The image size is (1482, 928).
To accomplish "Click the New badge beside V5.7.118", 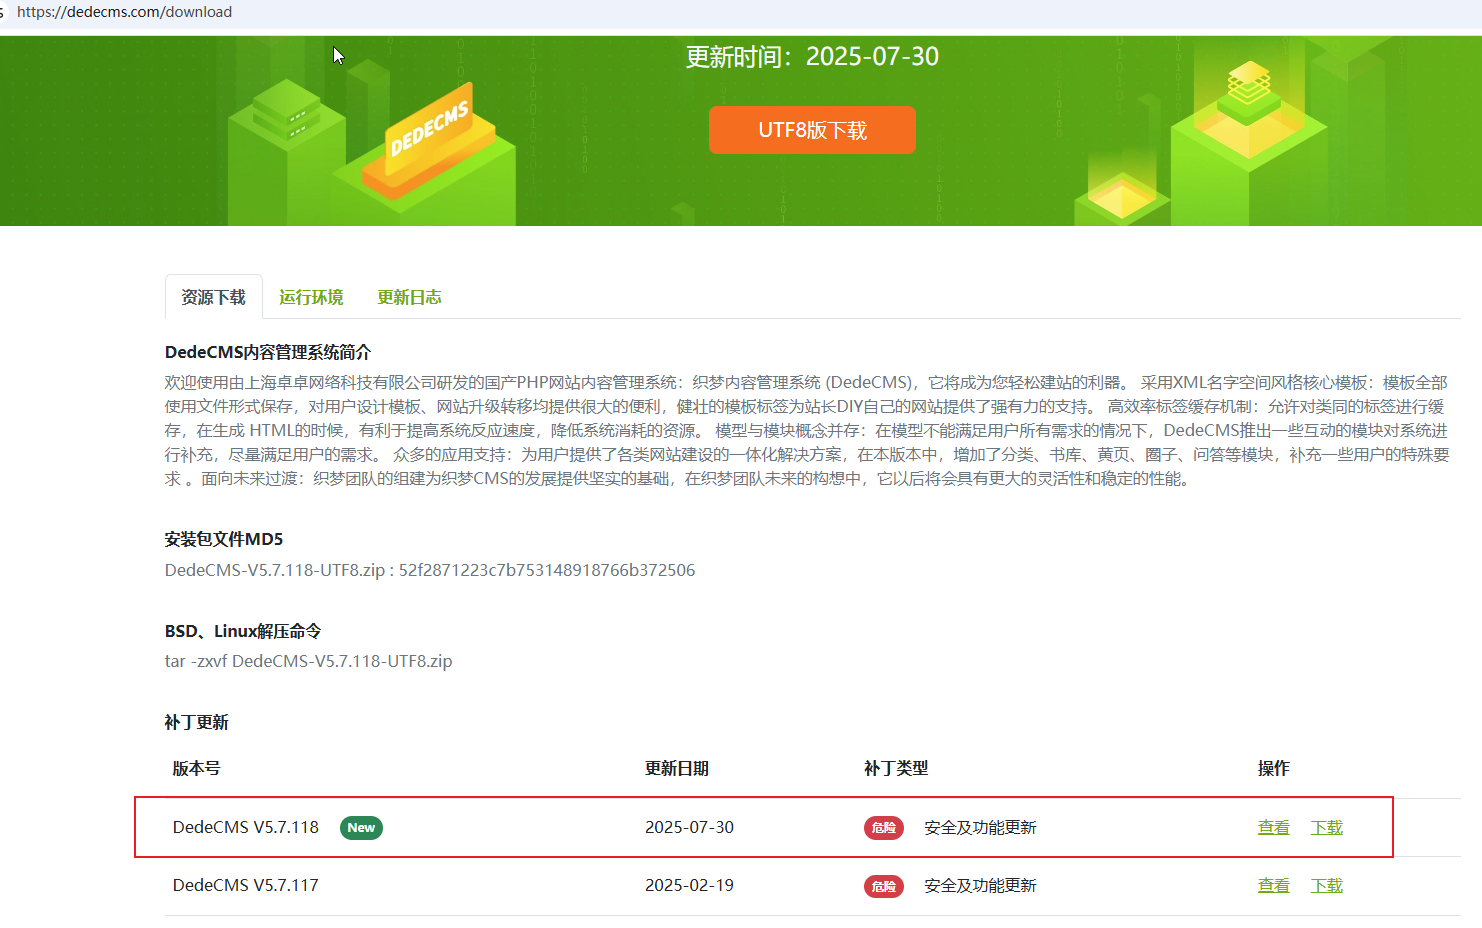I will tap(361, 828).
